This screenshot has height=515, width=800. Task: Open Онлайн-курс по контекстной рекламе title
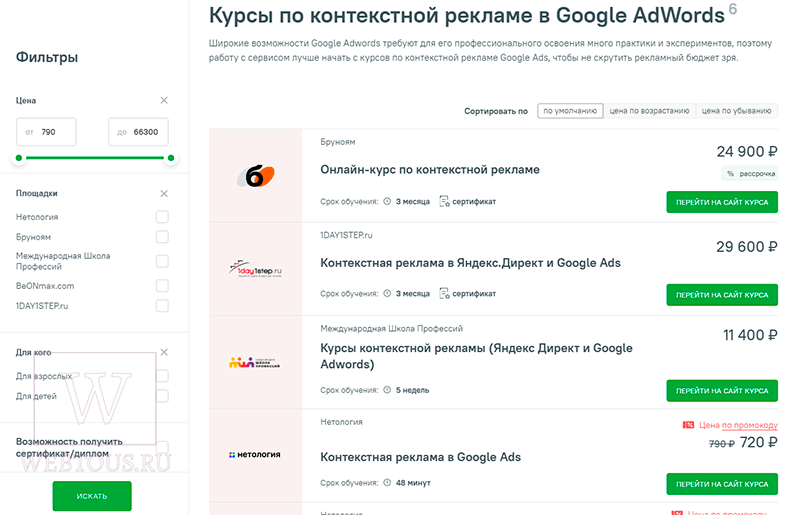click(430, 169)
